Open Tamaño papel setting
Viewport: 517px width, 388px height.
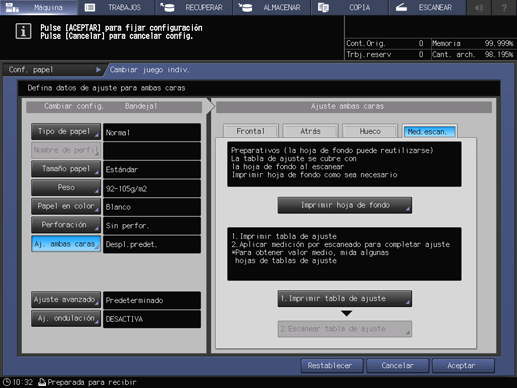pyautogui.click(x=66, y=169)
